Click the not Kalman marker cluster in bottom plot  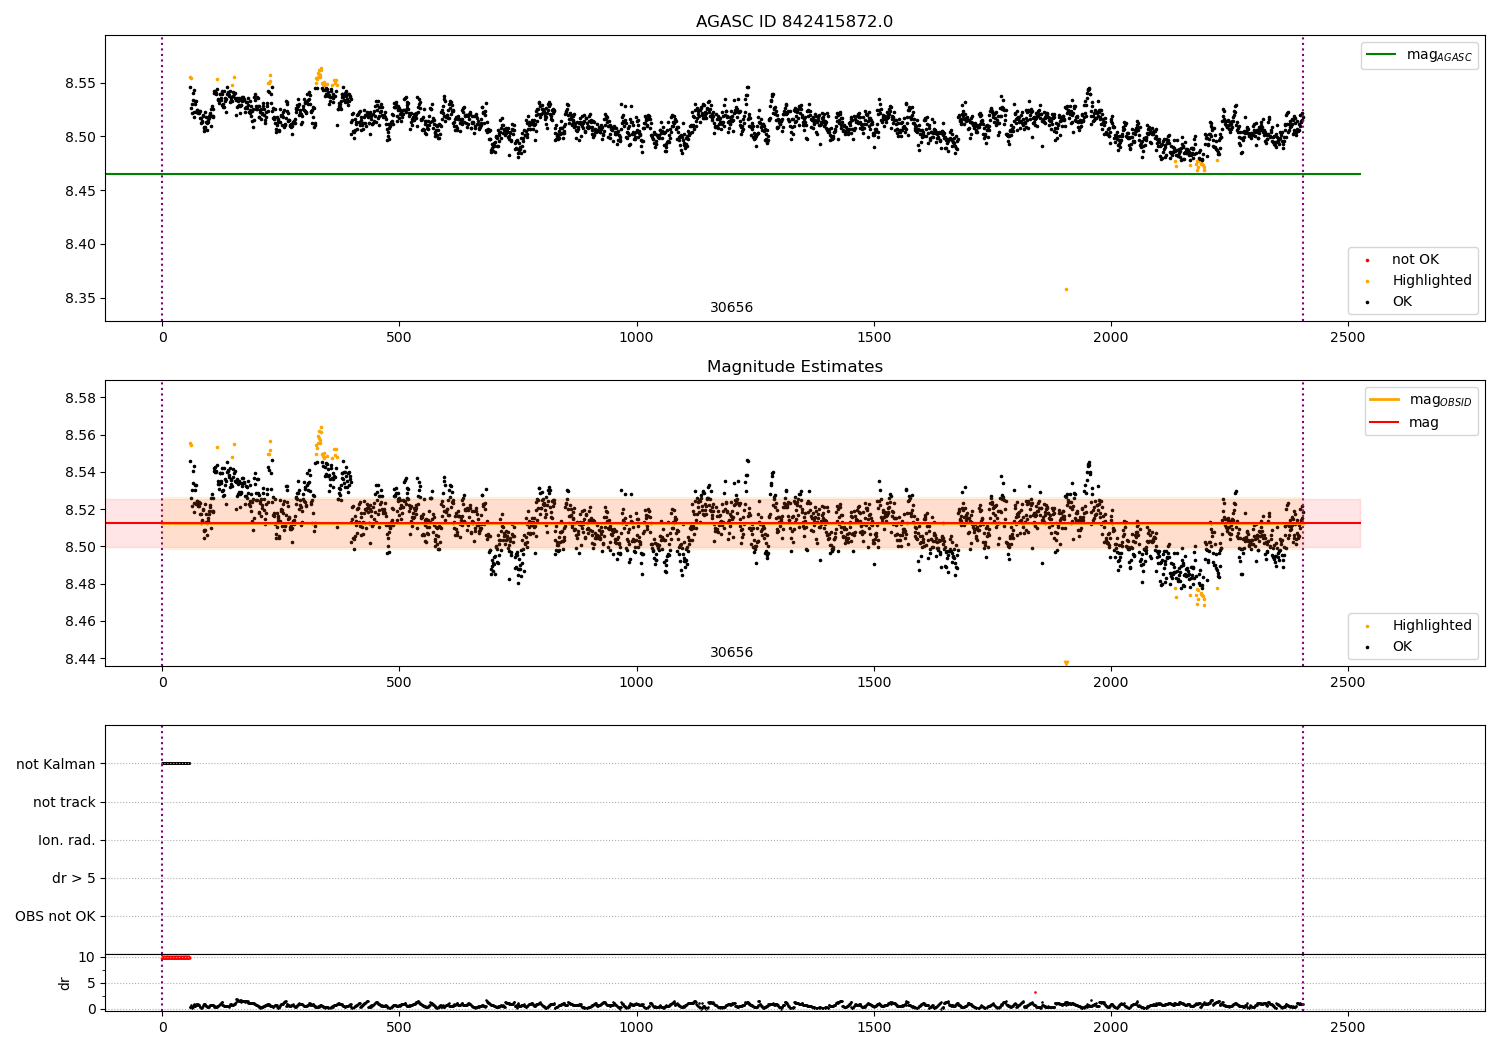[x=176, y=764]
